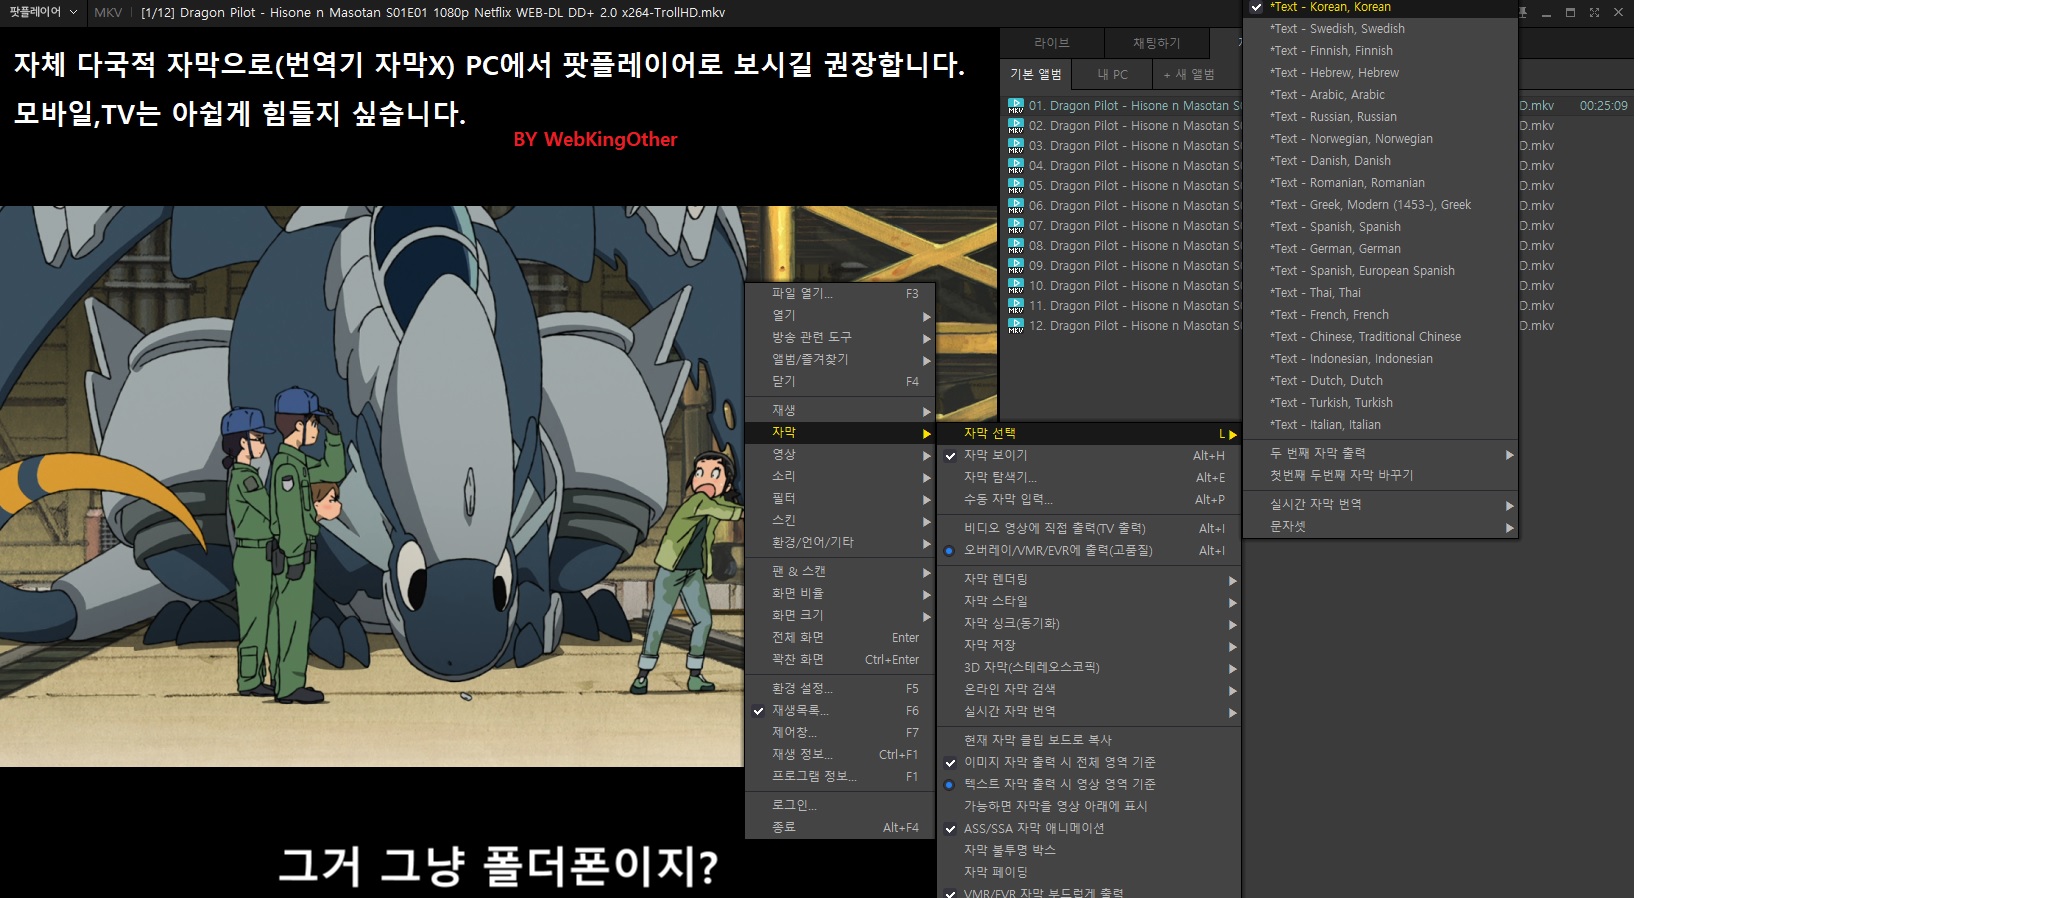2064x898 pixels.
Task: Expand 자막 스타일 submenu
Action: (1089, 601)
